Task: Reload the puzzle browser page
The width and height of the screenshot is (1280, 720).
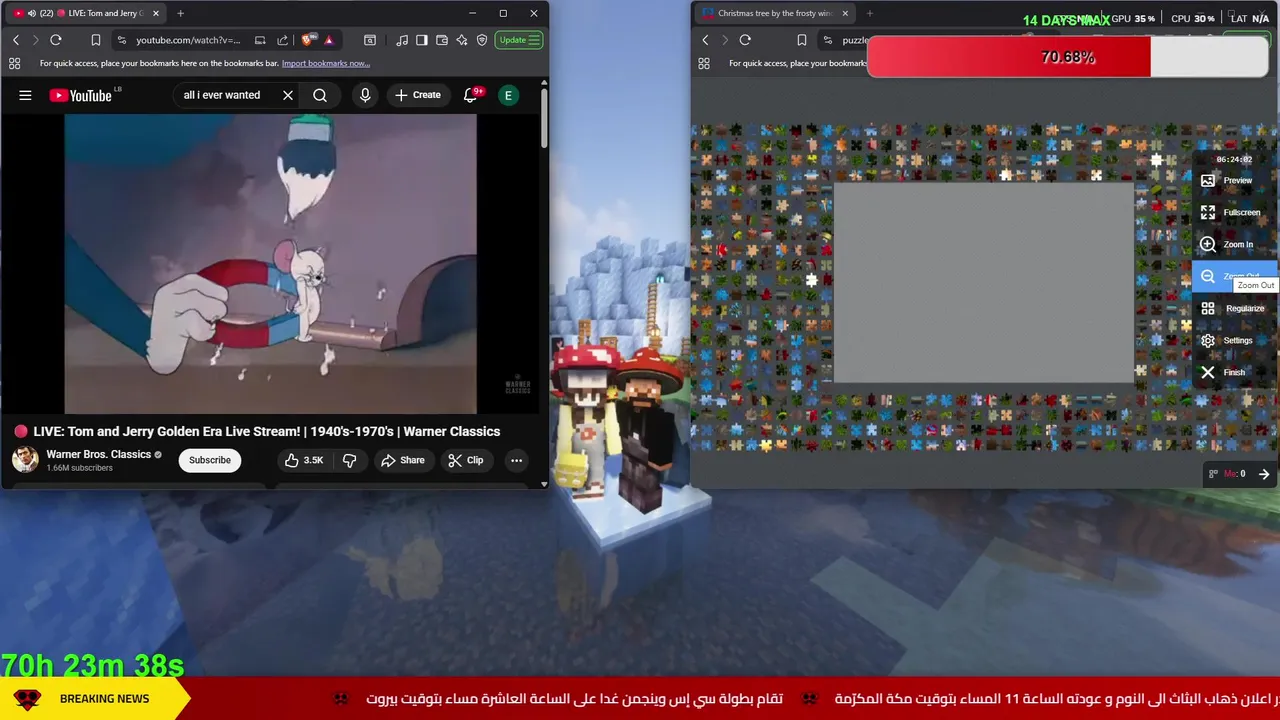Action: [745, 40]
